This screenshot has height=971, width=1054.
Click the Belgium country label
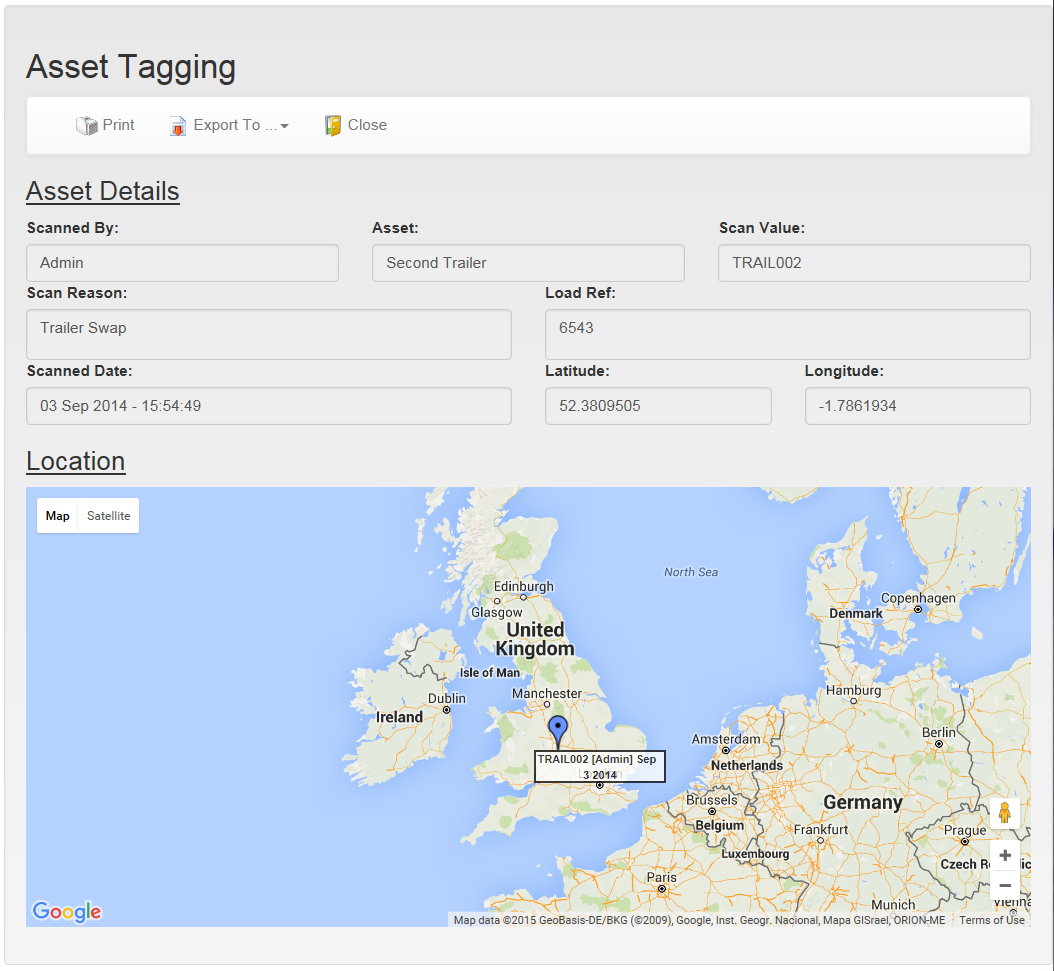(x=720, y=825)
